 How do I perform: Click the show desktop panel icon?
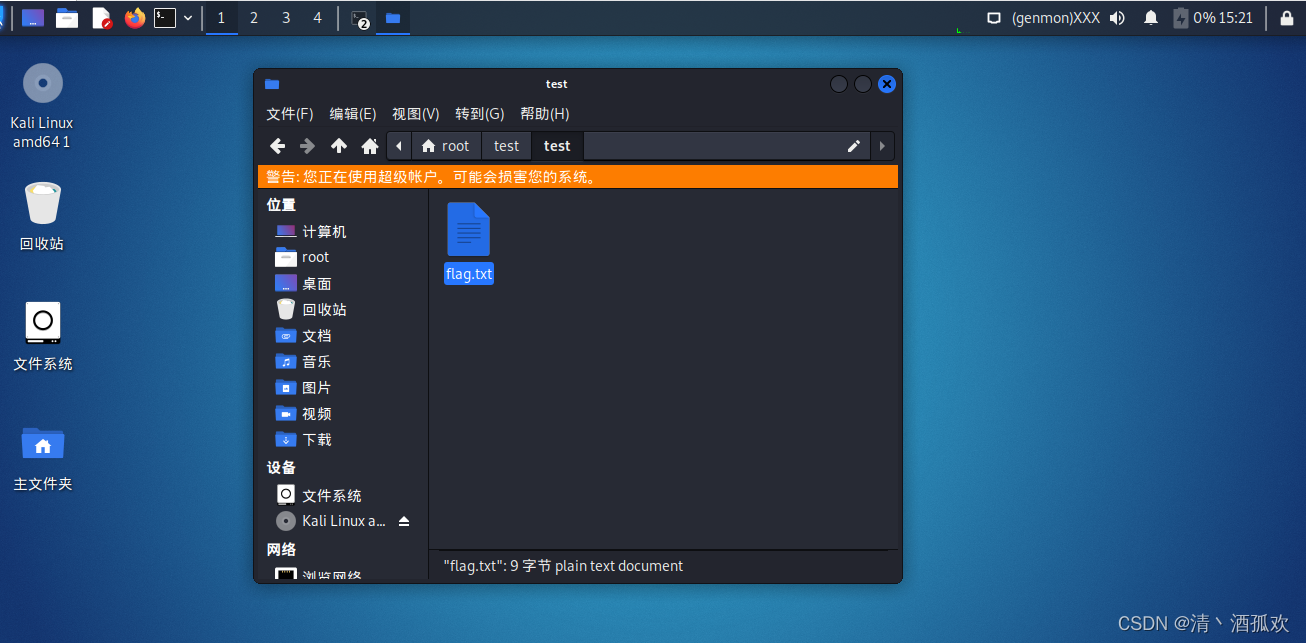pyautogui.click(x=33, y=18)
